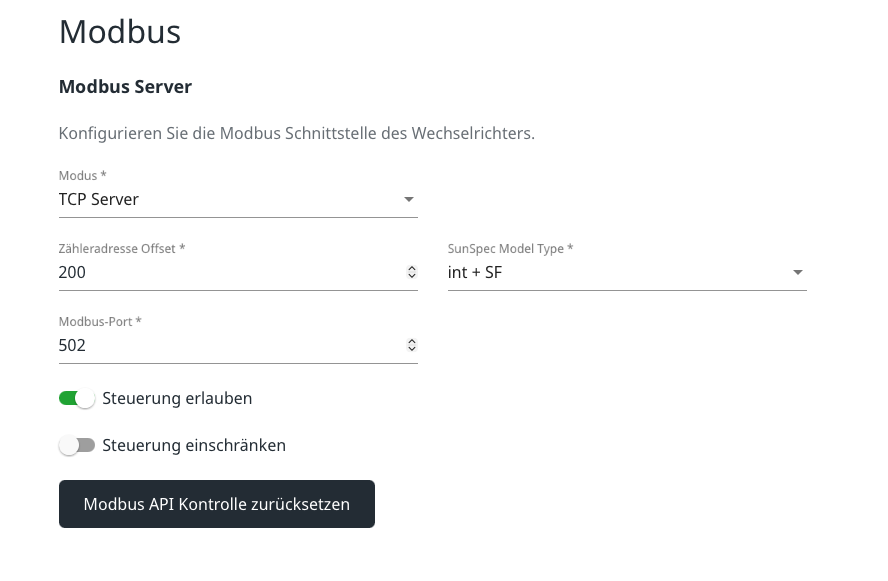The width and height of the screenshot is (888, 581).
Task: Click the "Zähleradresse Offset *" field label
Action: point(122,248)
